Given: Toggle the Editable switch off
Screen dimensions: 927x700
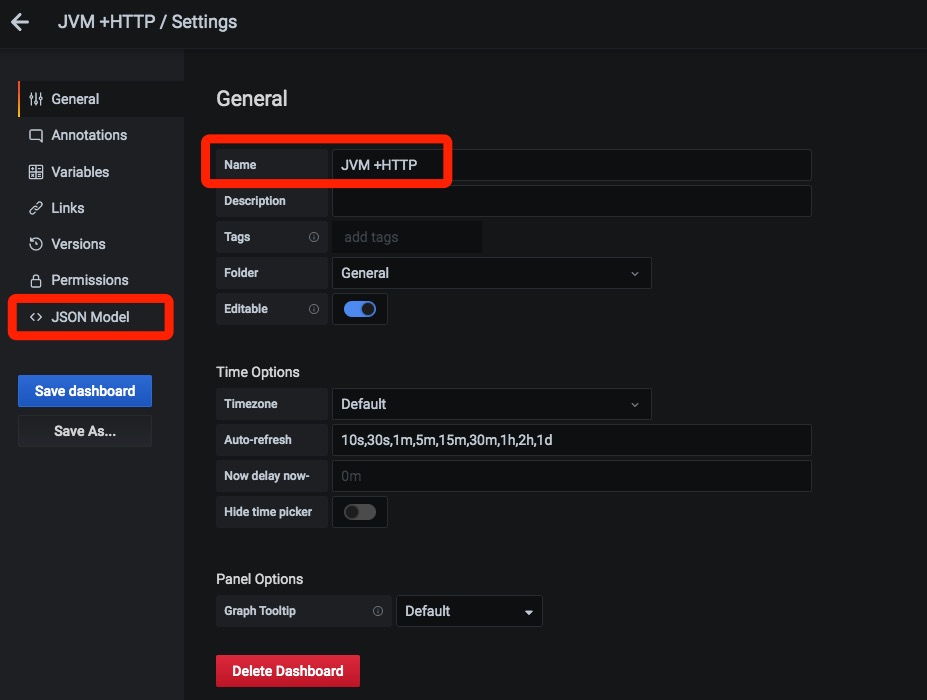Looking at the screenshot, I should tap(360, 309).
